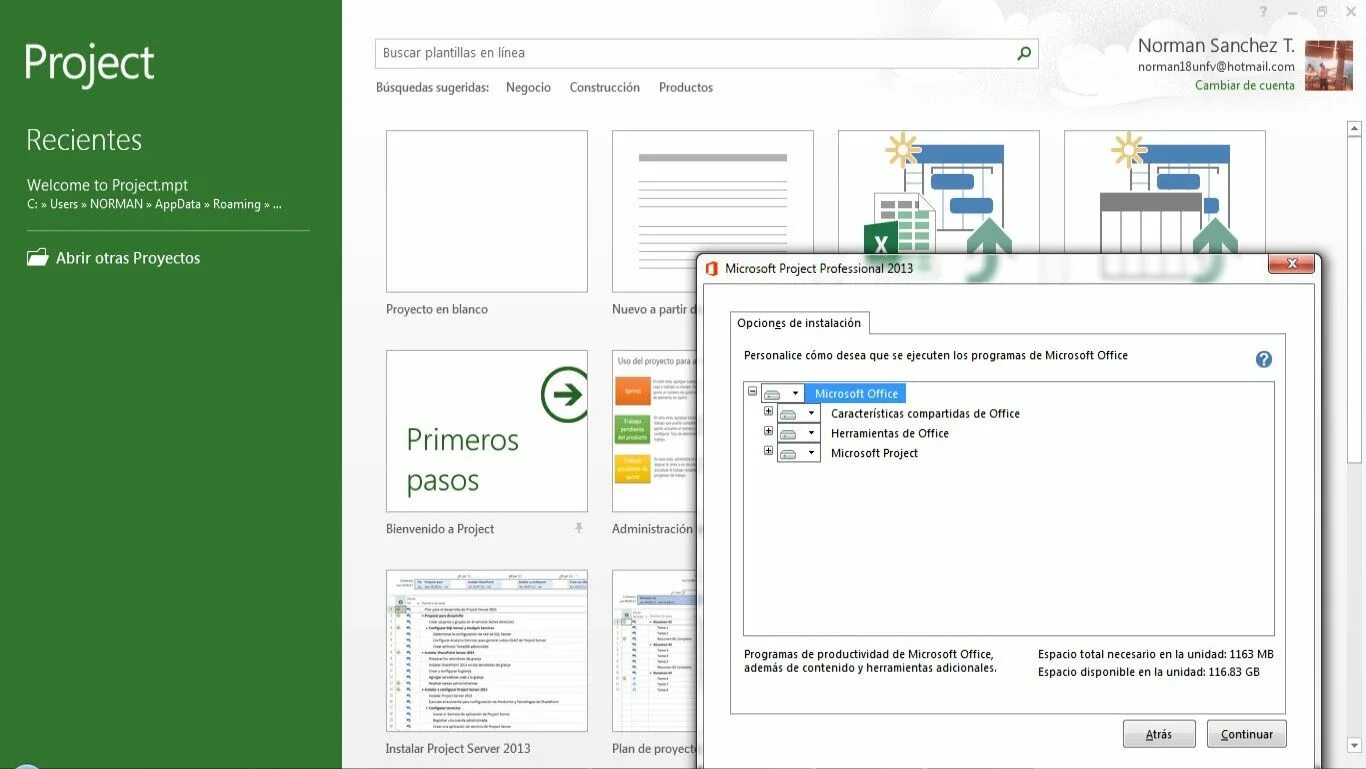Viewport: 1366px width, 769px height.
Task: Open install dropdown for Características compartidas de Office
Action: point(798,413)
